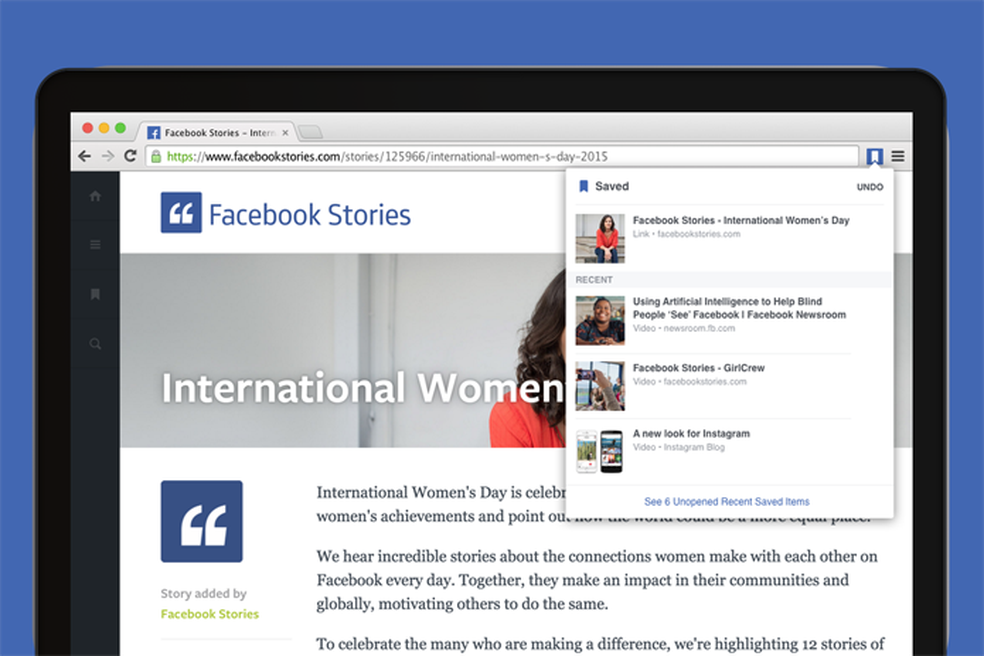Open the browser hamburger menu

tap(898, 156)
